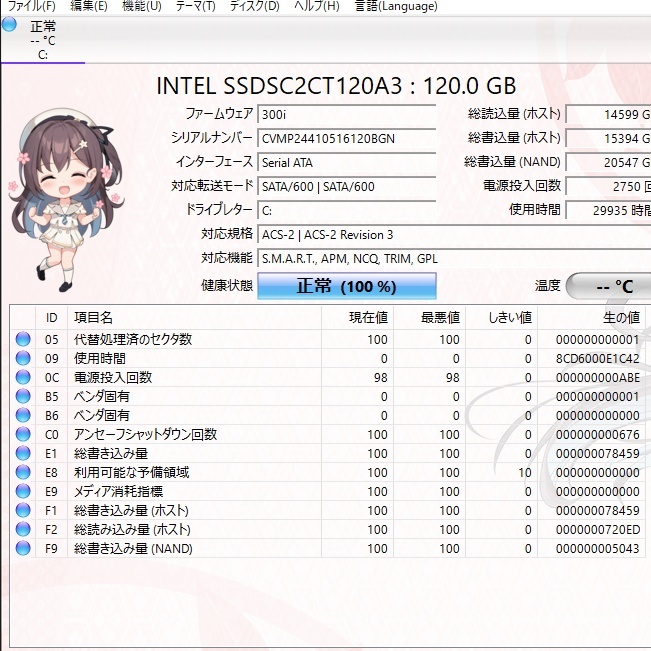Click raw value 0000000720ED
This screenshot has height=651, width=651.
(x=597, y=529)
